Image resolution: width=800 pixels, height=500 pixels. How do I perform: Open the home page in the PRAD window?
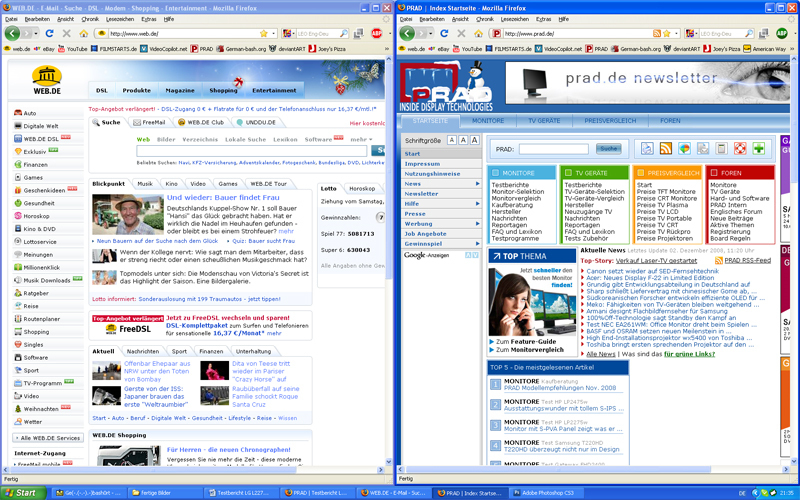[479, 33]
